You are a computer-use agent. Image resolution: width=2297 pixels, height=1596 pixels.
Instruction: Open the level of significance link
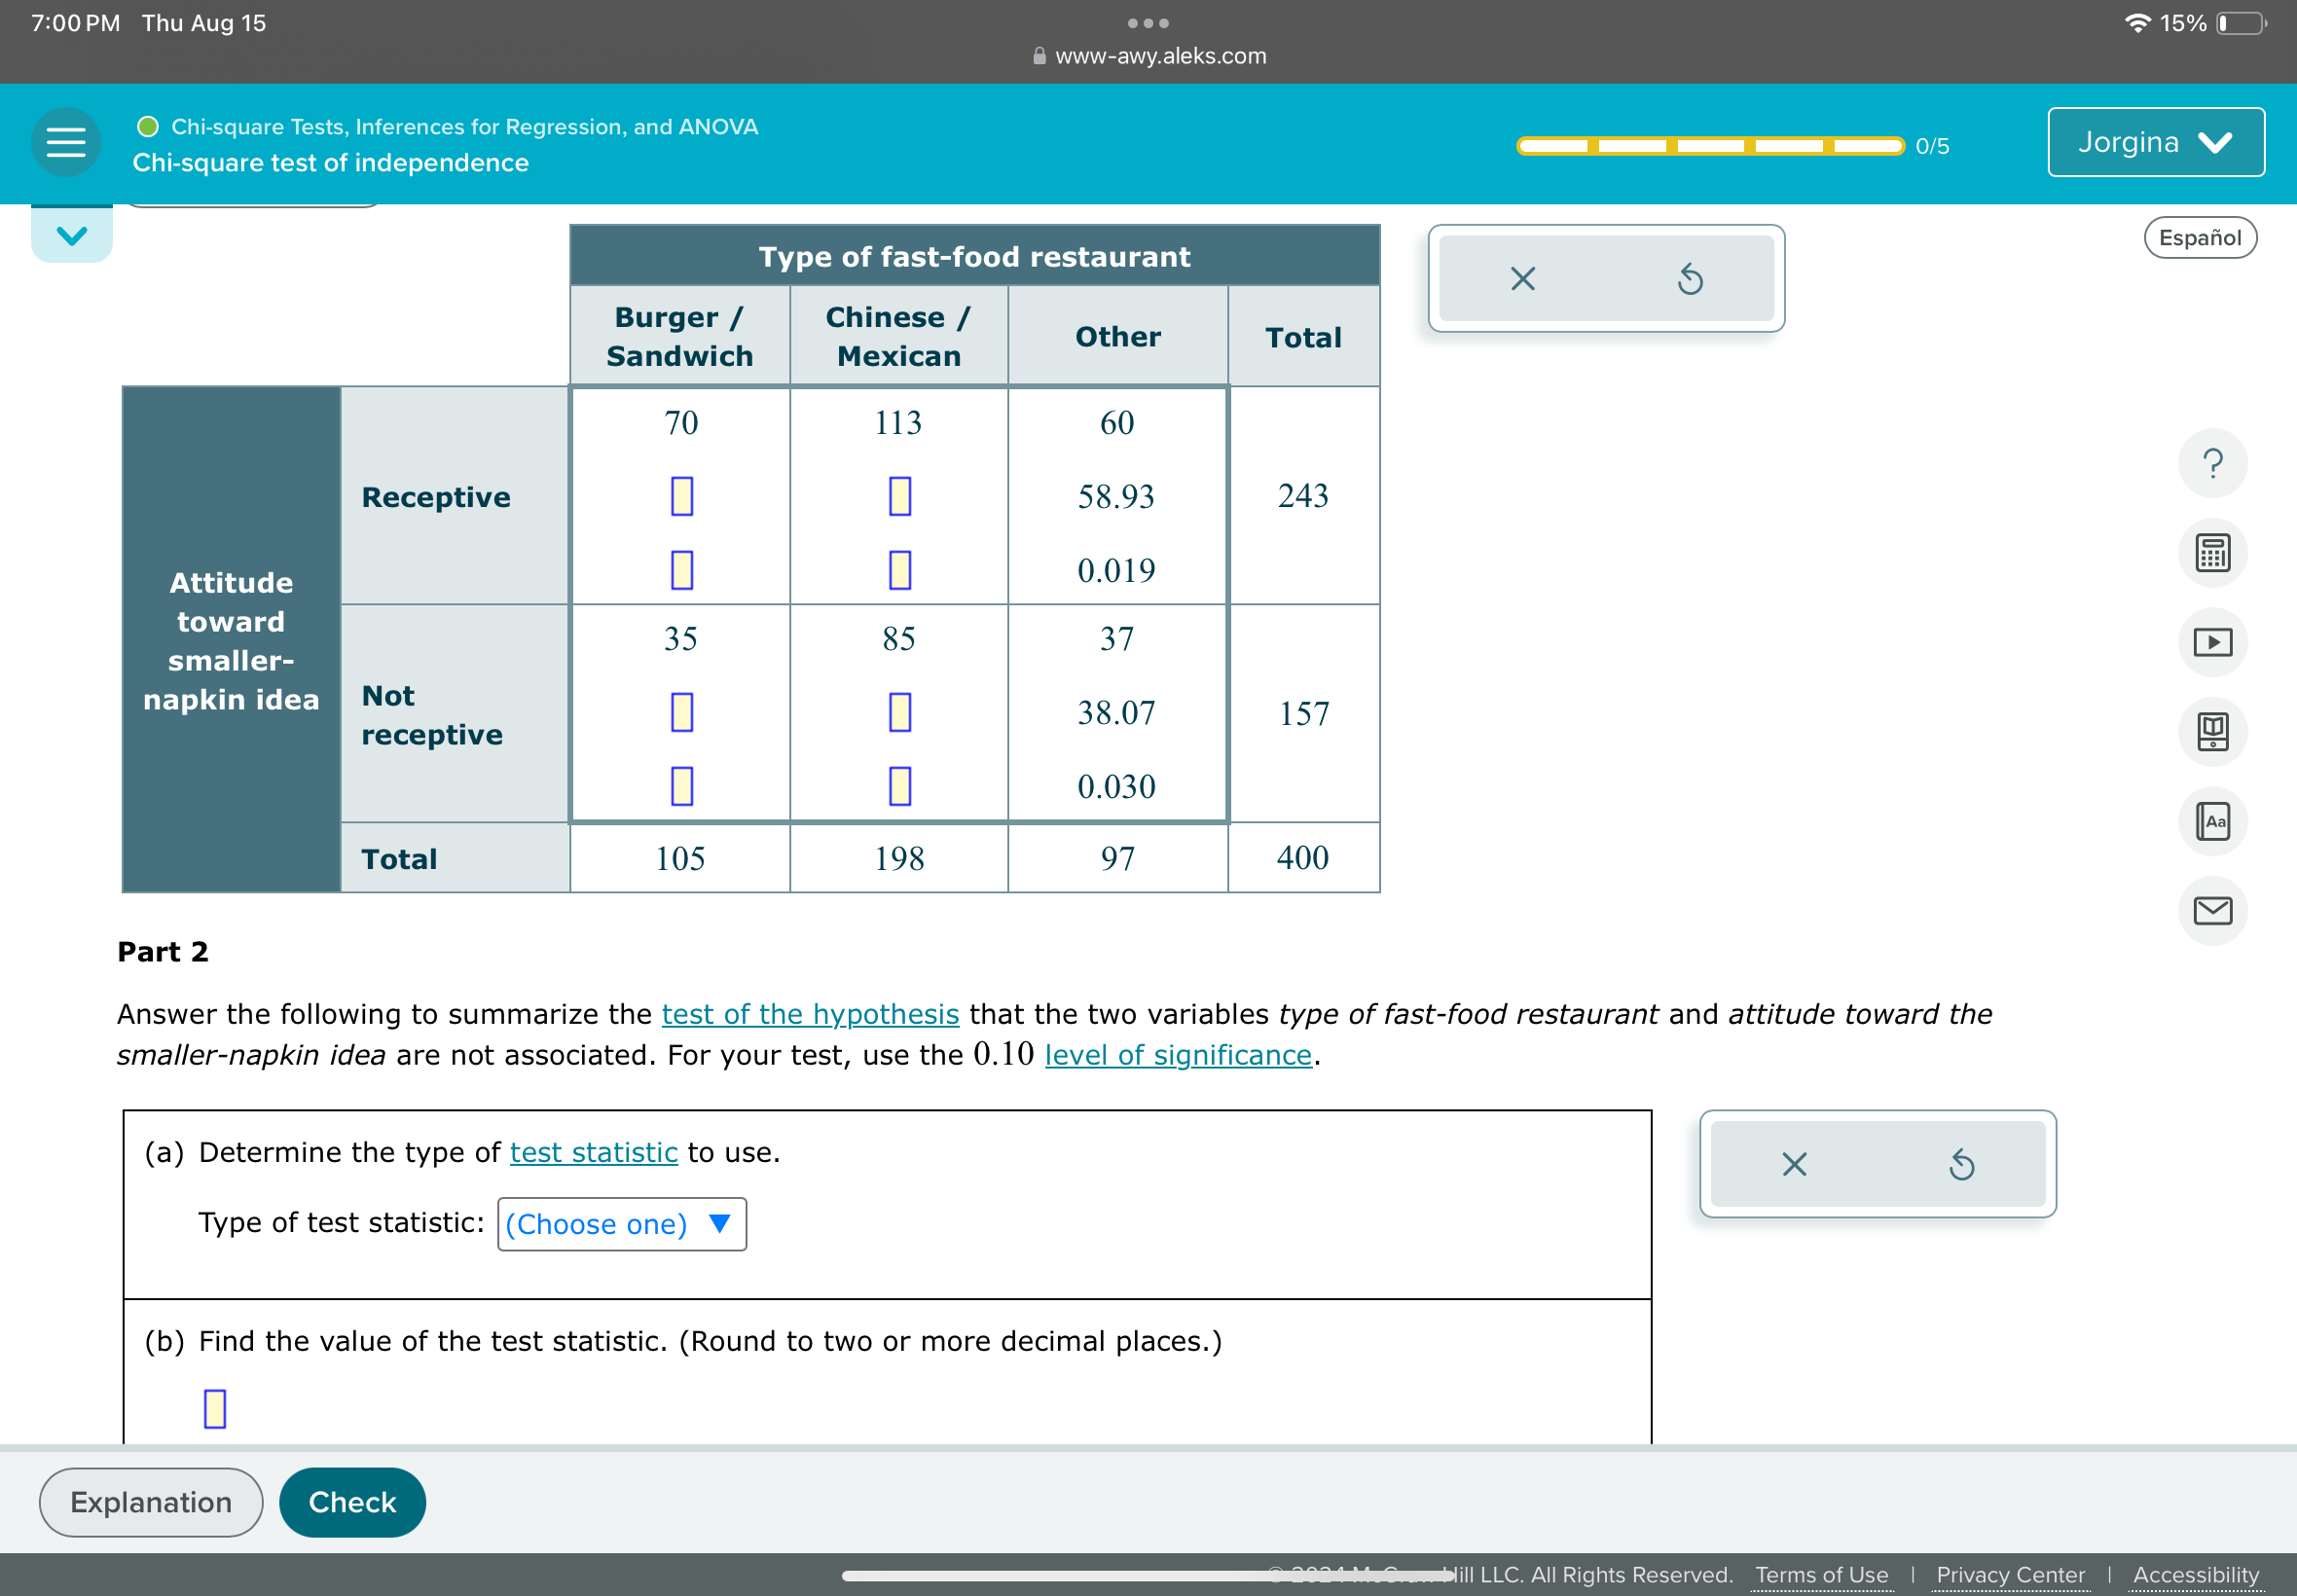[x=1177, y=1055]
